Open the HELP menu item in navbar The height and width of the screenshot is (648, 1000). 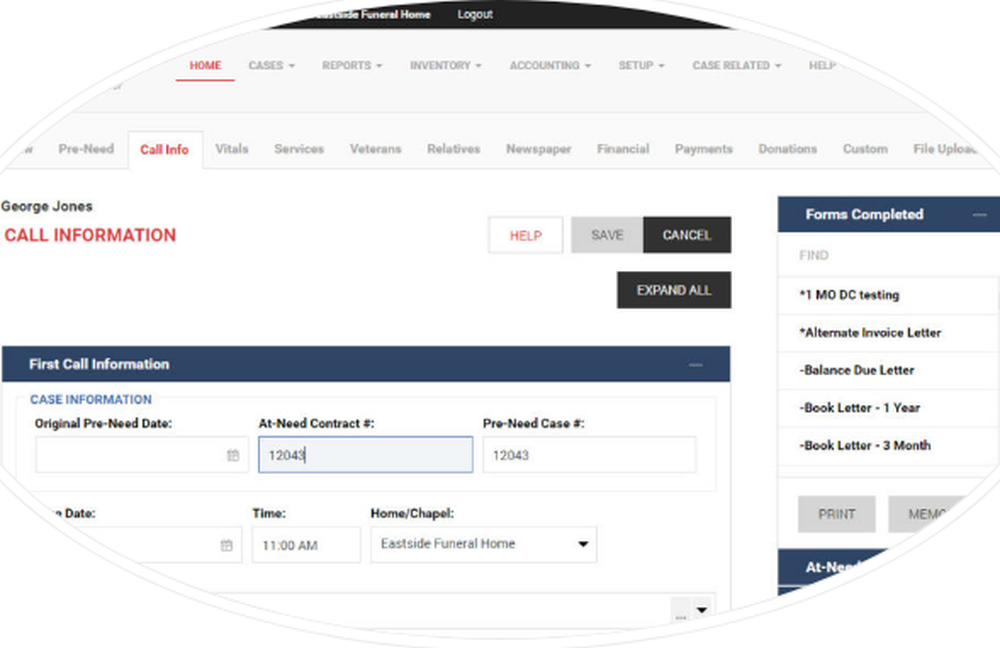[821, 66]
